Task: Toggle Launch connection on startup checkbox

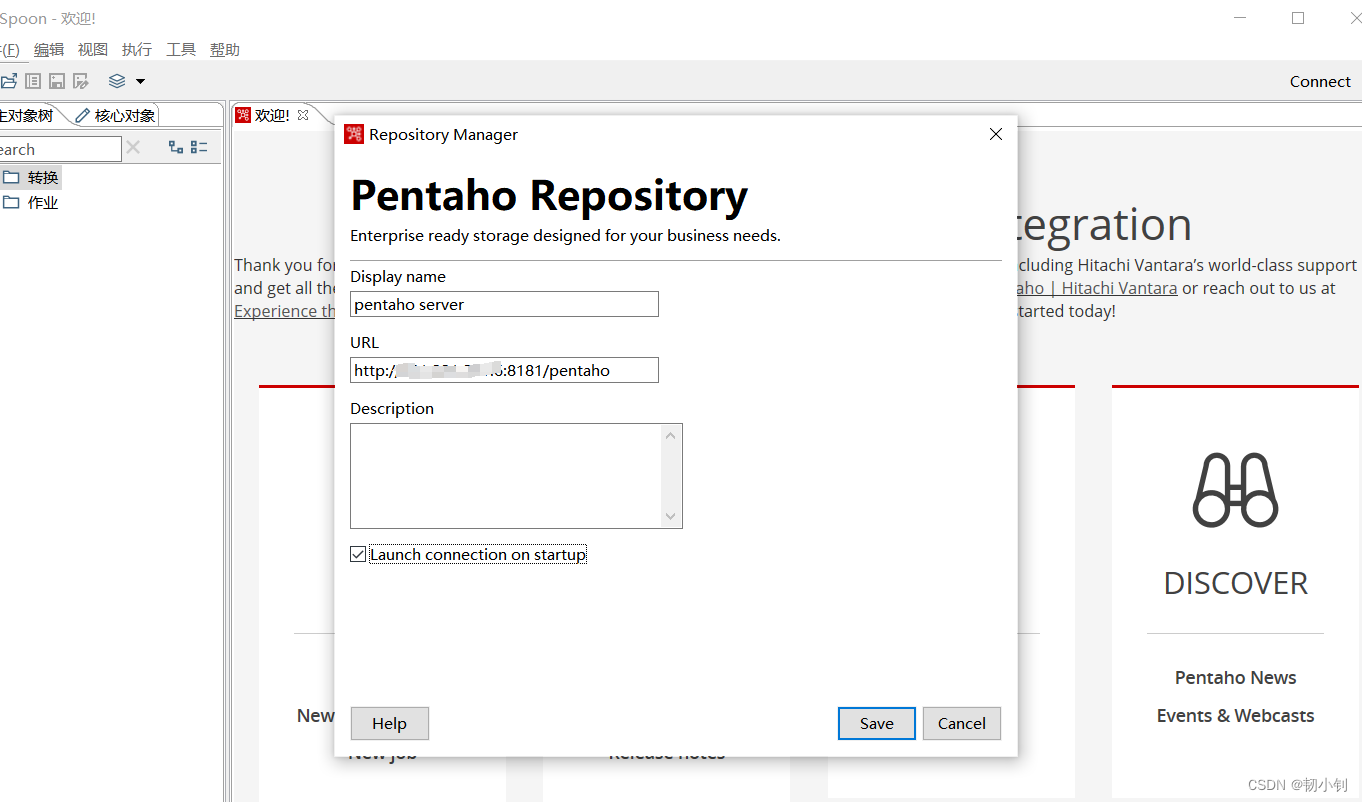Action: [358, 554]
